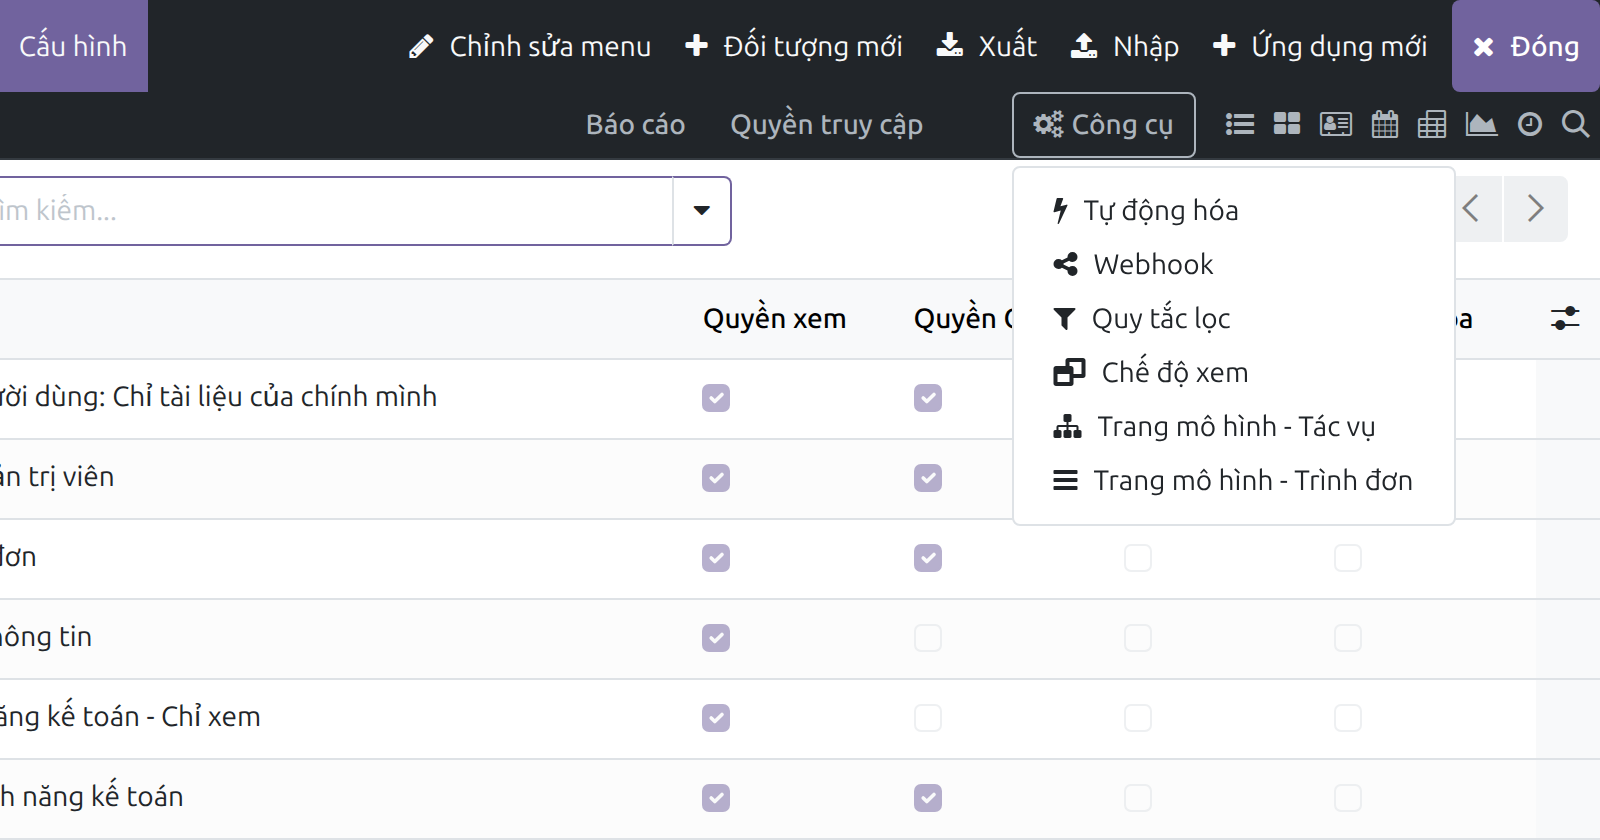Open optional columns settings icon

point(1565,319)
